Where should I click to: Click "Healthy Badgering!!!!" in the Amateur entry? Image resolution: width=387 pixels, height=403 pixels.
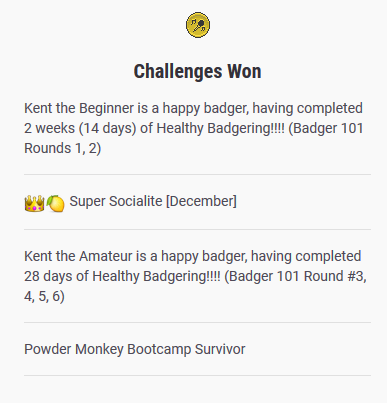point(156,276)
